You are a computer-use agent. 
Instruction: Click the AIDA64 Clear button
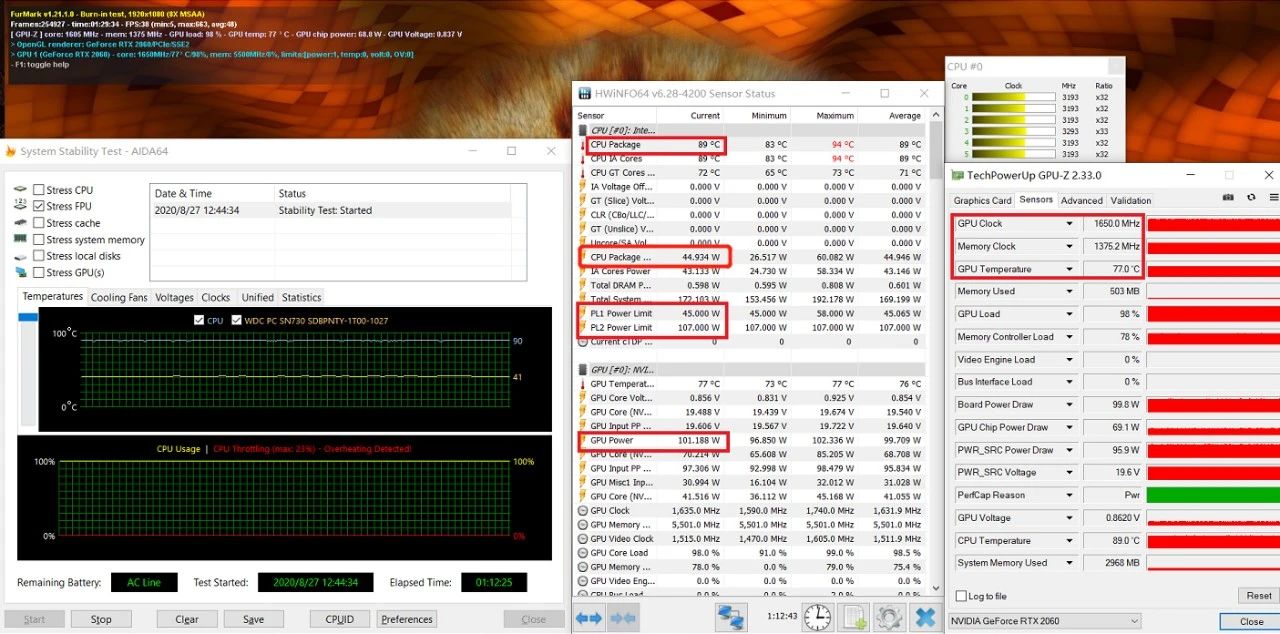(x=187, y=619)
